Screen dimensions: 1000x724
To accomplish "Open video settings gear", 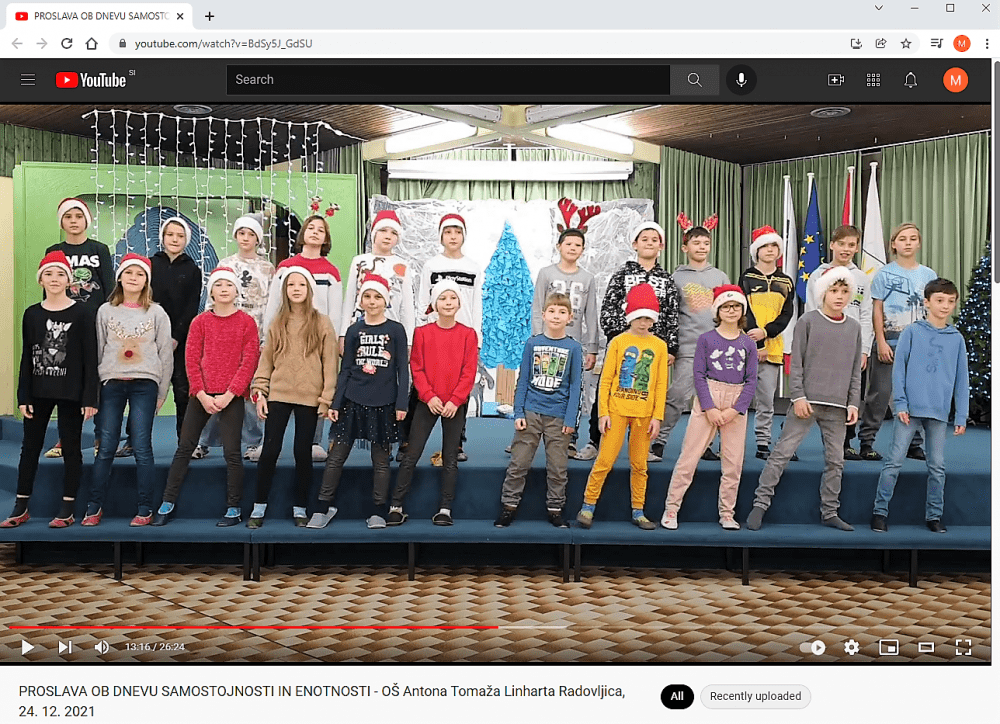I will [x=851, y=647].
